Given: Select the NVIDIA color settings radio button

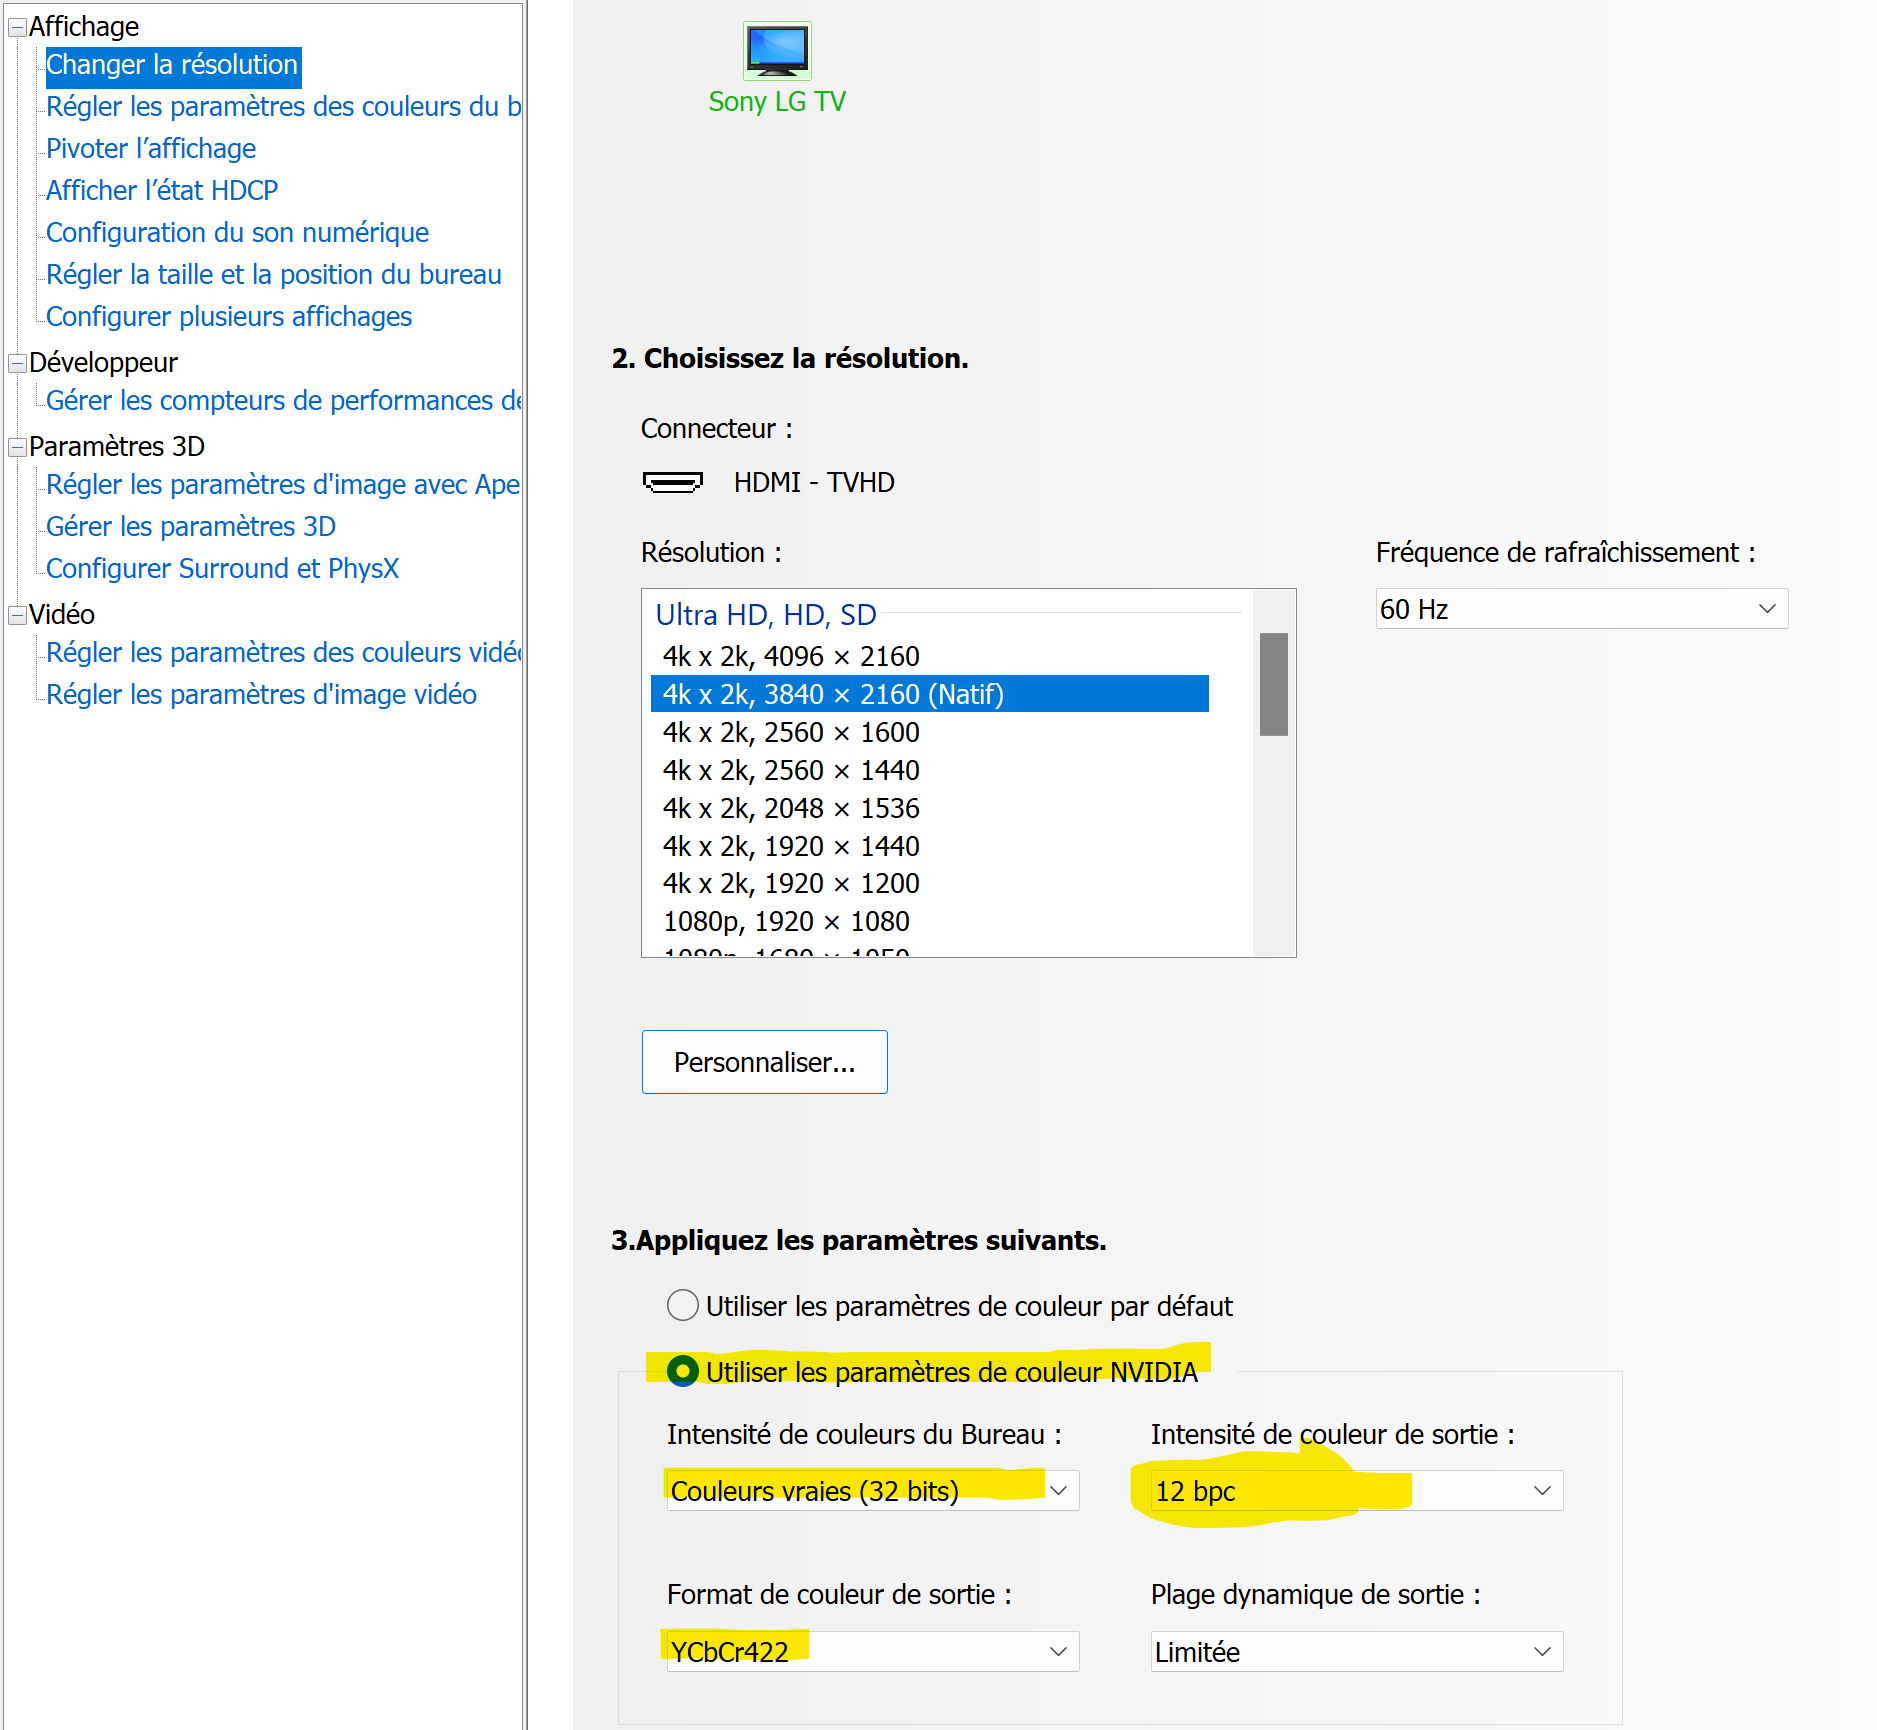Looking at the screenshot, I should coord(683,1371).
